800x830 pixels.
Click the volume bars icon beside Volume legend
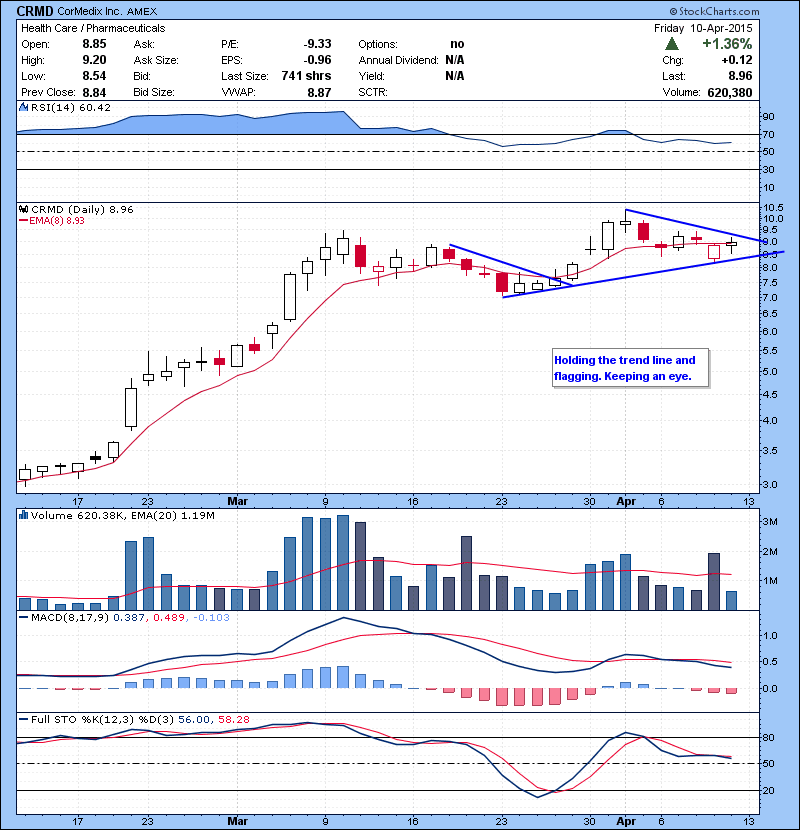click(x=23, y=515)
